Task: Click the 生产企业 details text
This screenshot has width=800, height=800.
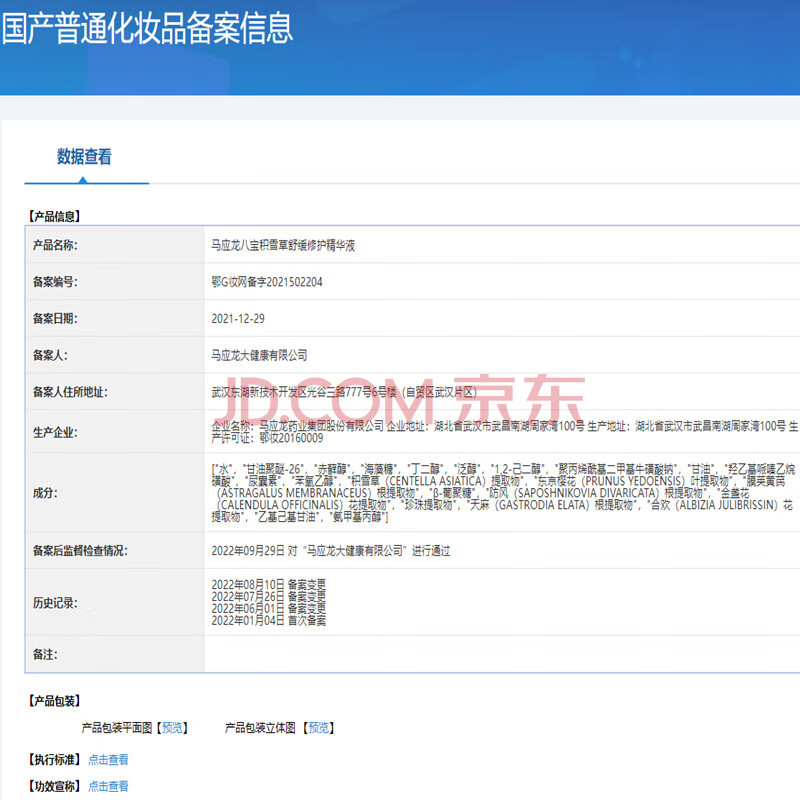Action: tap(500, 432)
